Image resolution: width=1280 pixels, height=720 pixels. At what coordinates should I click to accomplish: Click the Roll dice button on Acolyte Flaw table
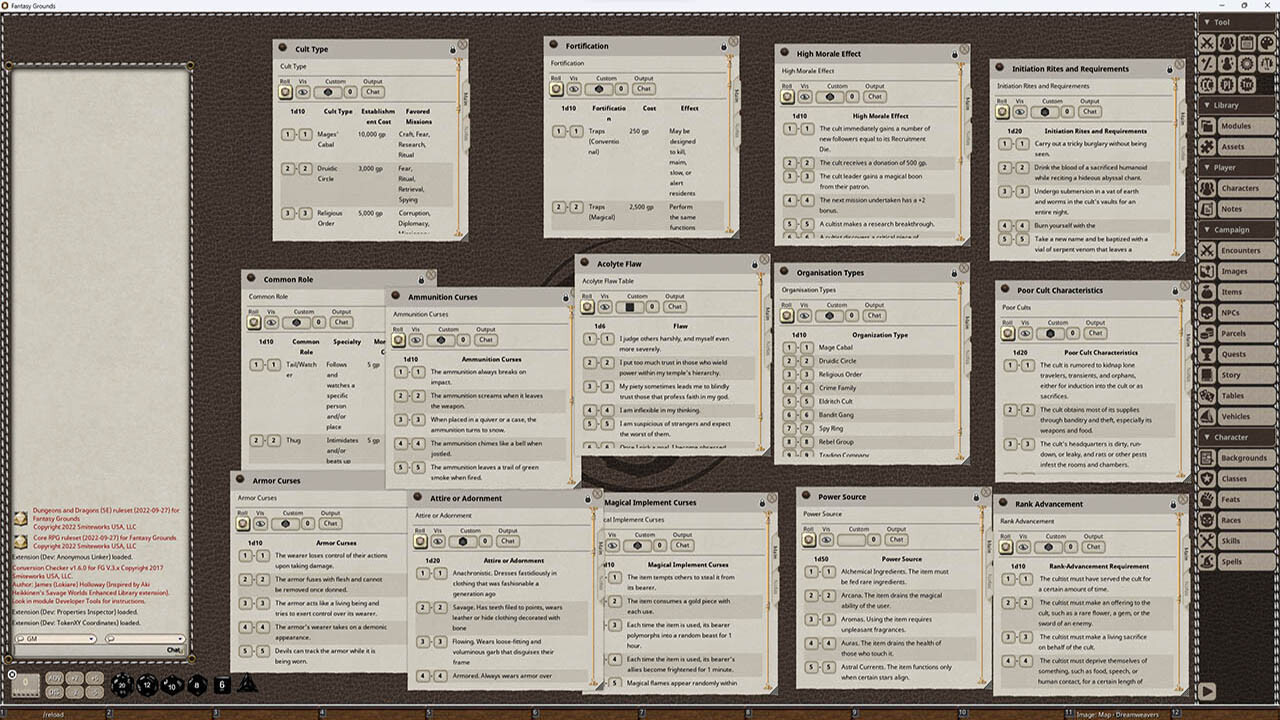point(587,306)
